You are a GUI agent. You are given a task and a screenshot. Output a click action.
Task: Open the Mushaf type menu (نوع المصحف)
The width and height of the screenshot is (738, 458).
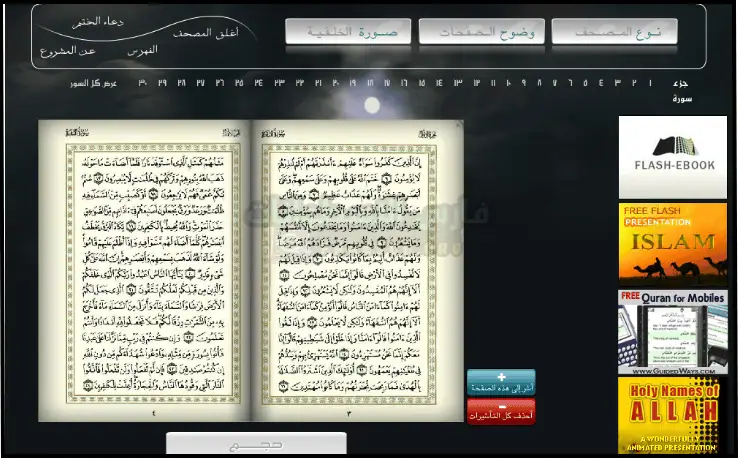628,32
